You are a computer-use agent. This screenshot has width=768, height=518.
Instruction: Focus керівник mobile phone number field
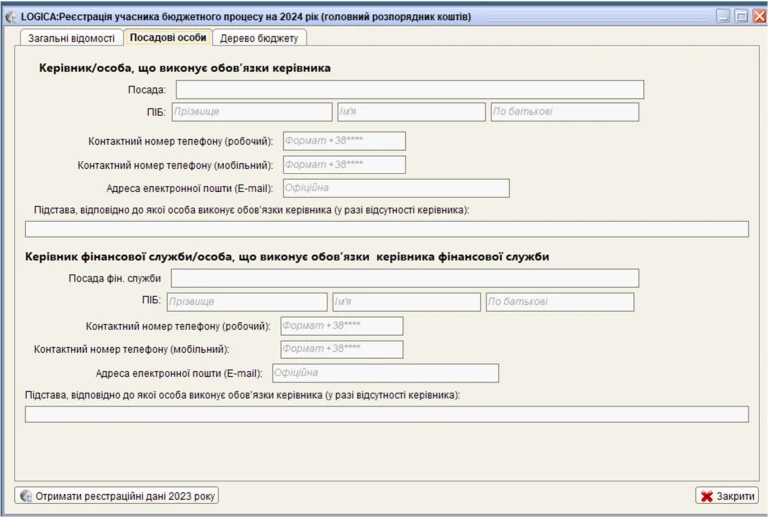click(344, 165)
